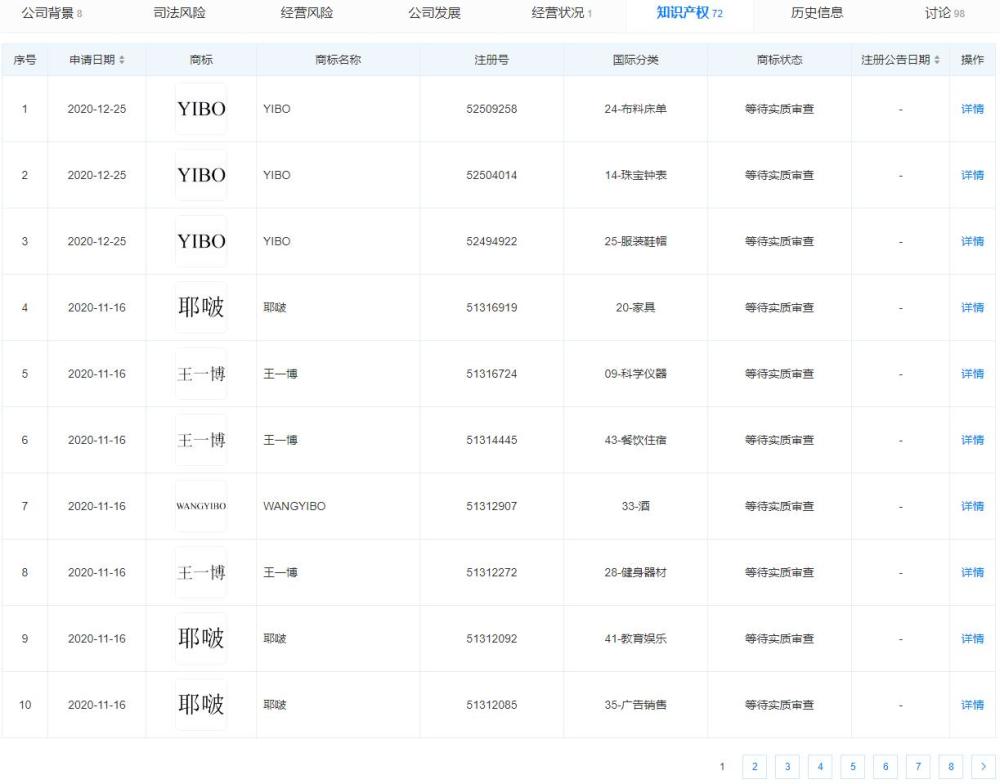The image size is (1000, 784).
Task: Click registration number 51312907
Action: pyautogui.click(x=491, y=507)
